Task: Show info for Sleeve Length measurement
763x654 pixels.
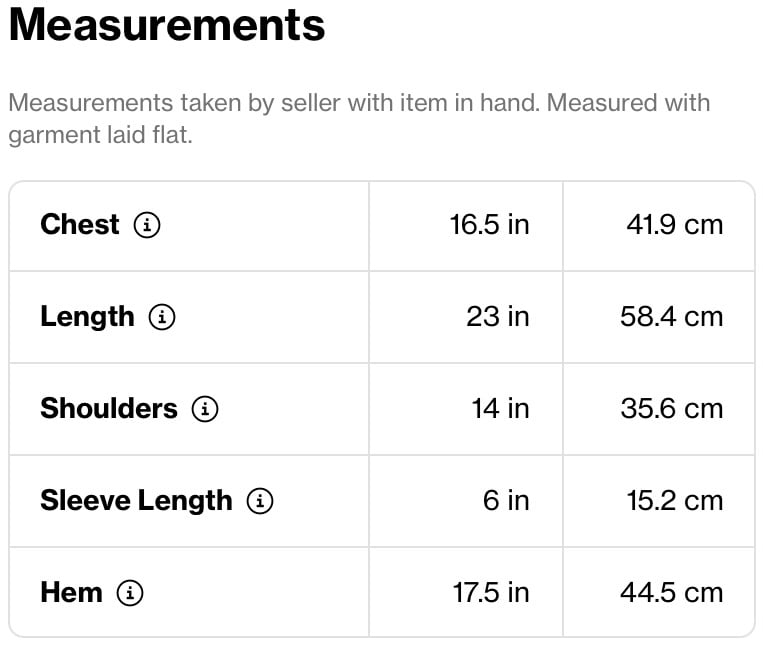Action: (260, 501)
